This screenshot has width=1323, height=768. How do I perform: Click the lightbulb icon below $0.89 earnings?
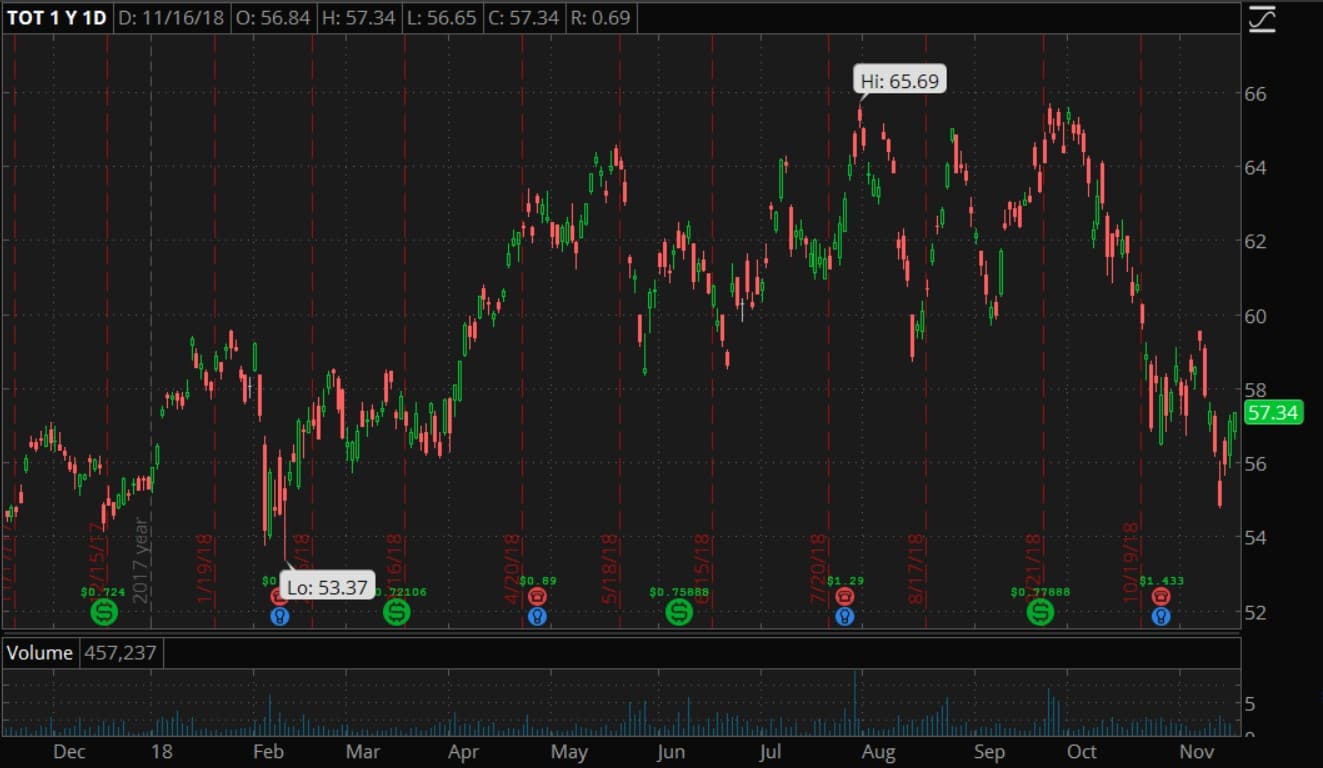(537, 616)
